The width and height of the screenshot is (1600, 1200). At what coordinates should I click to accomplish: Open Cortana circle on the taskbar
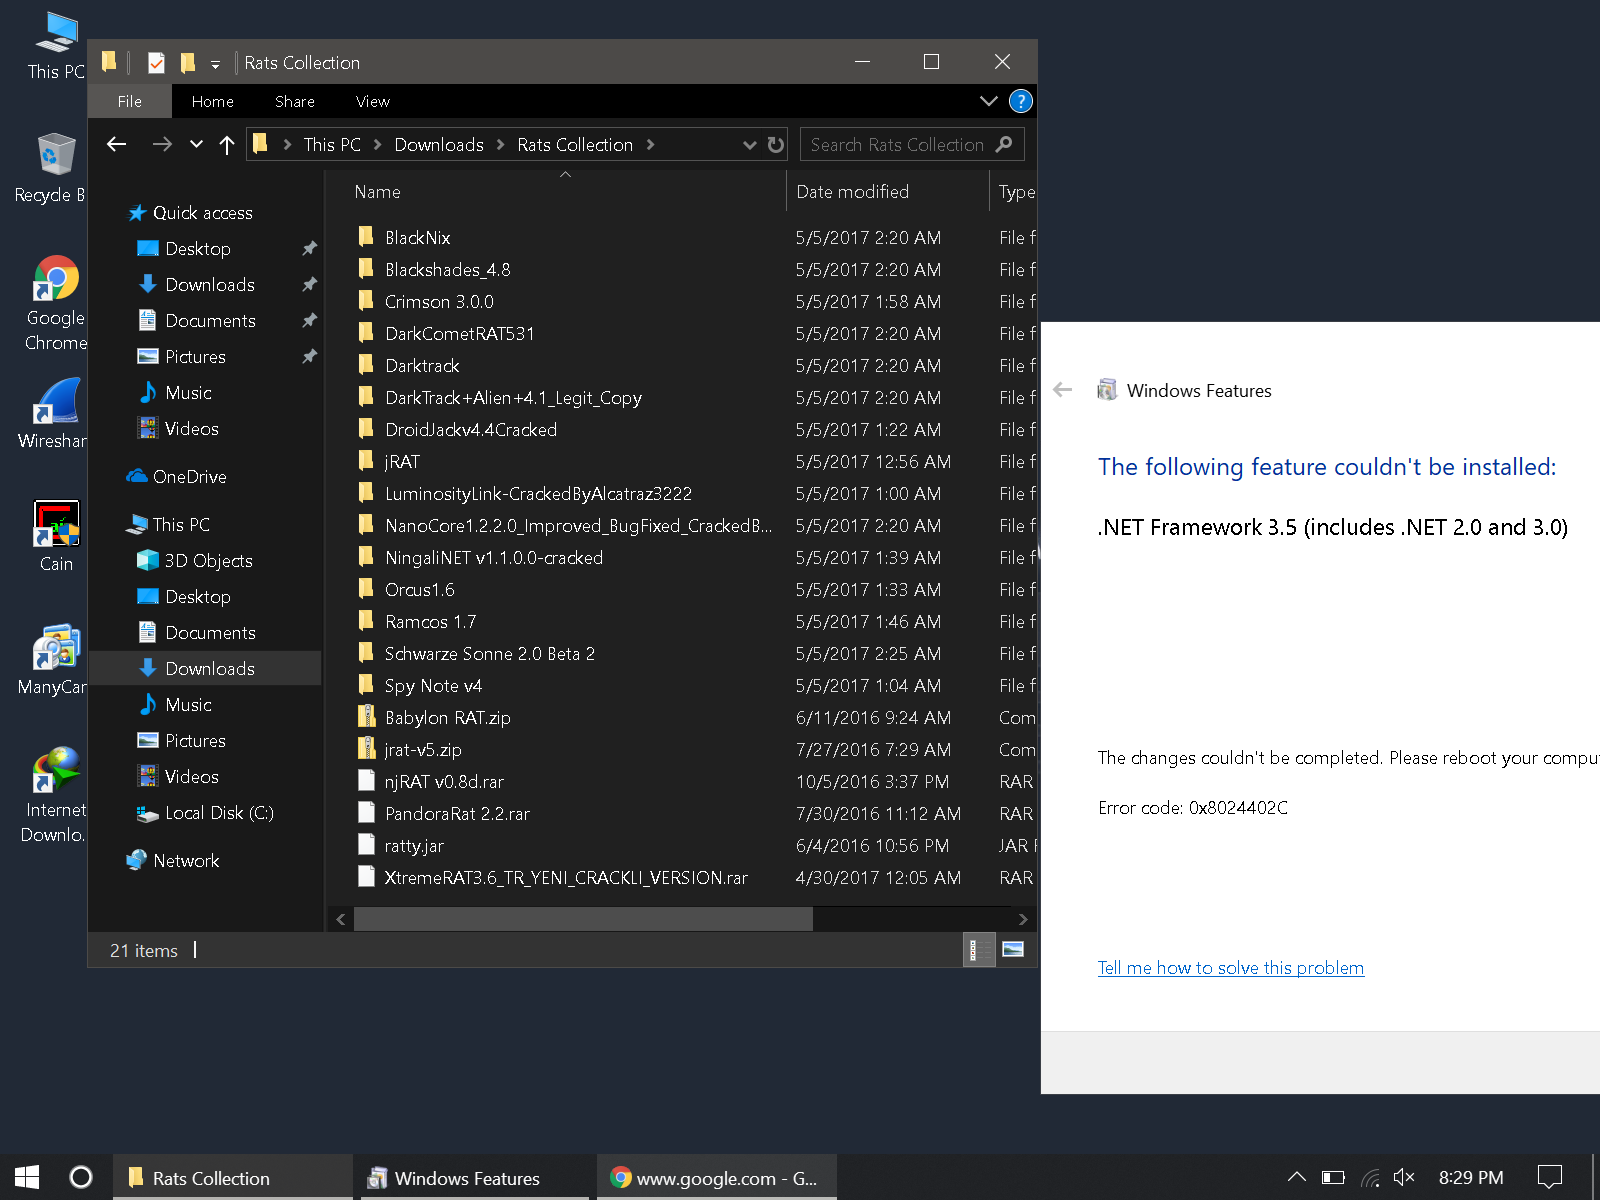tap(81, 1177)
